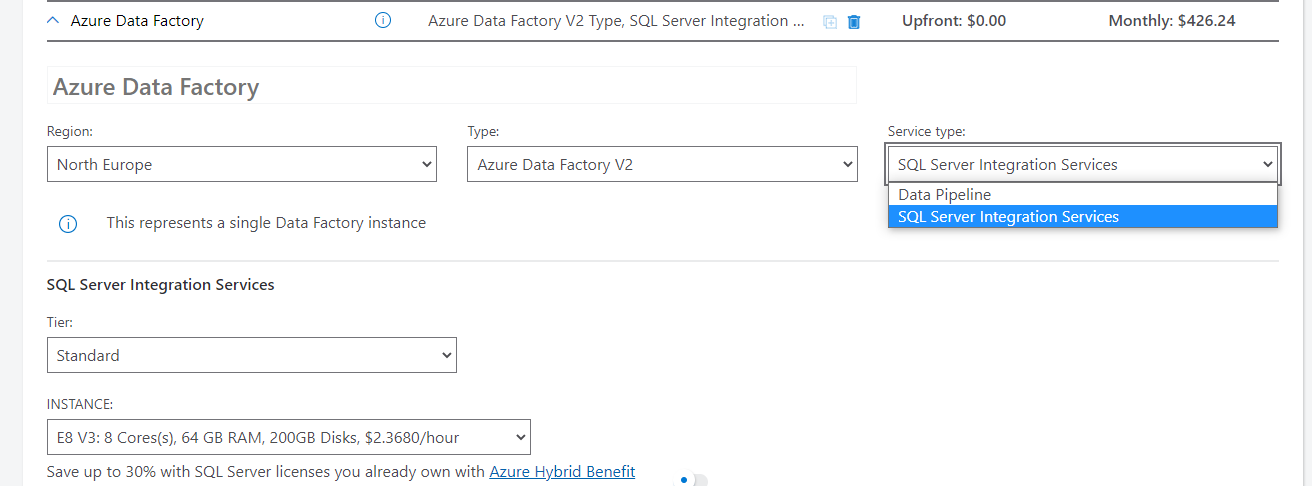The width and height of the screenshot is (1312, 486).
Task: Open the Region dropdown showing North Europe
Action: tap(242, 164)
